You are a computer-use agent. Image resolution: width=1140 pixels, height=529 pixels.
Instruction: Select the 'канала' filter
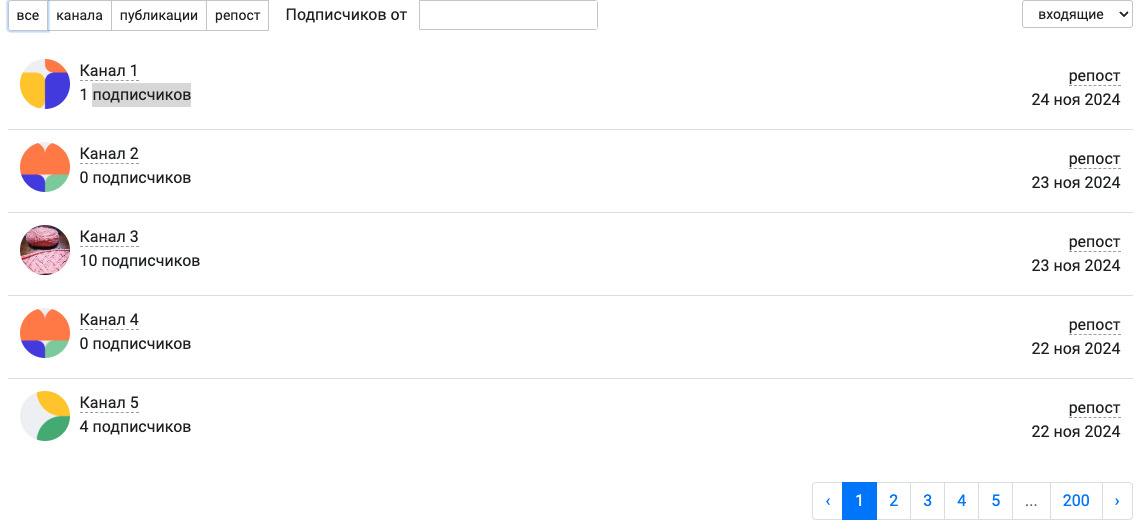pyautogui.click(x=79, y=15)
